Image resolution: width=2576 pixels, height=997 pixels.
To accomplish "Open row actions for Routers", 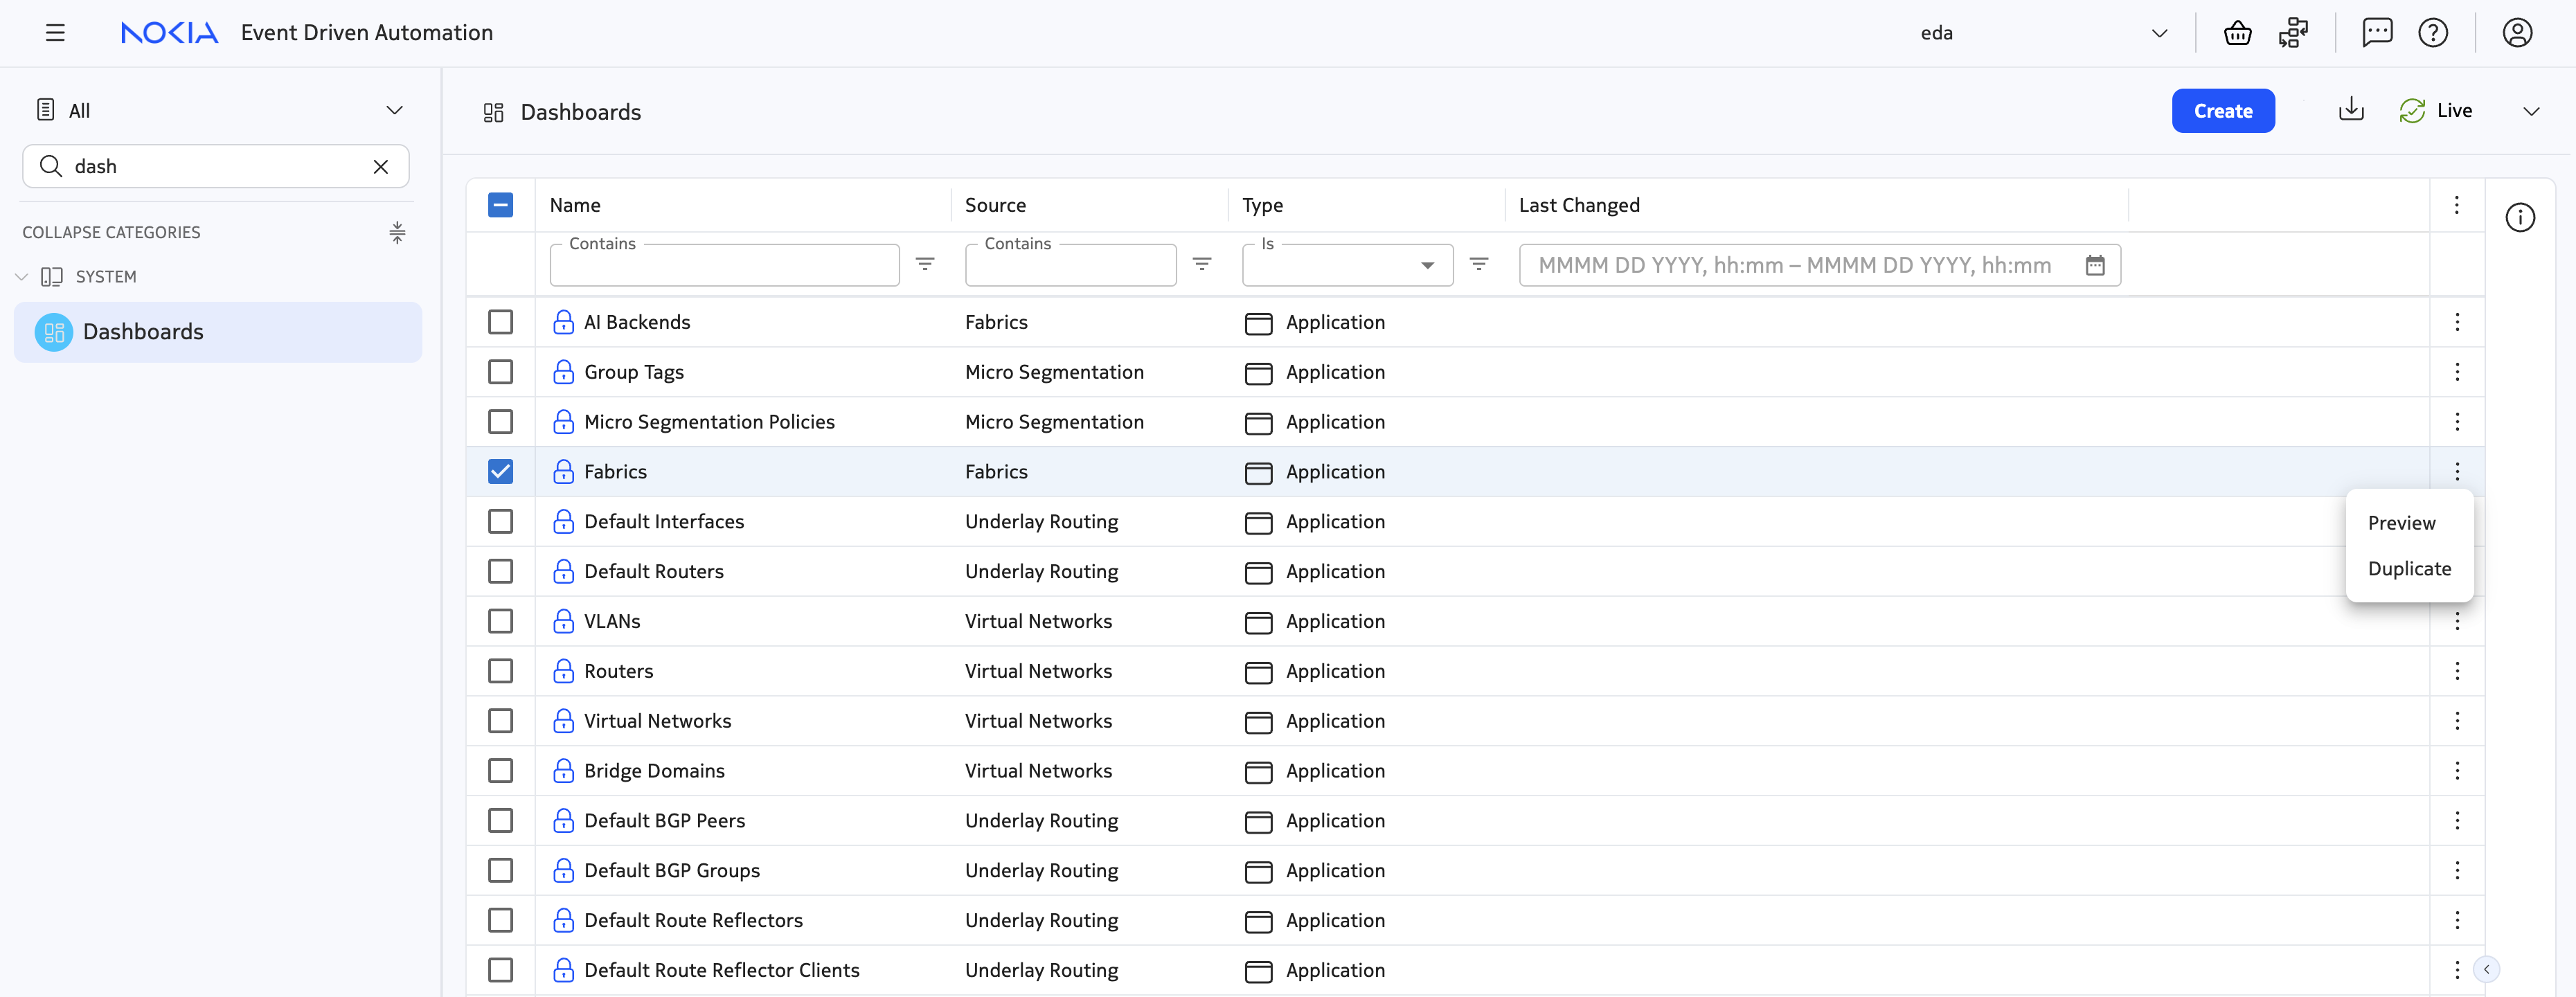I will [x=2457, y=671].
